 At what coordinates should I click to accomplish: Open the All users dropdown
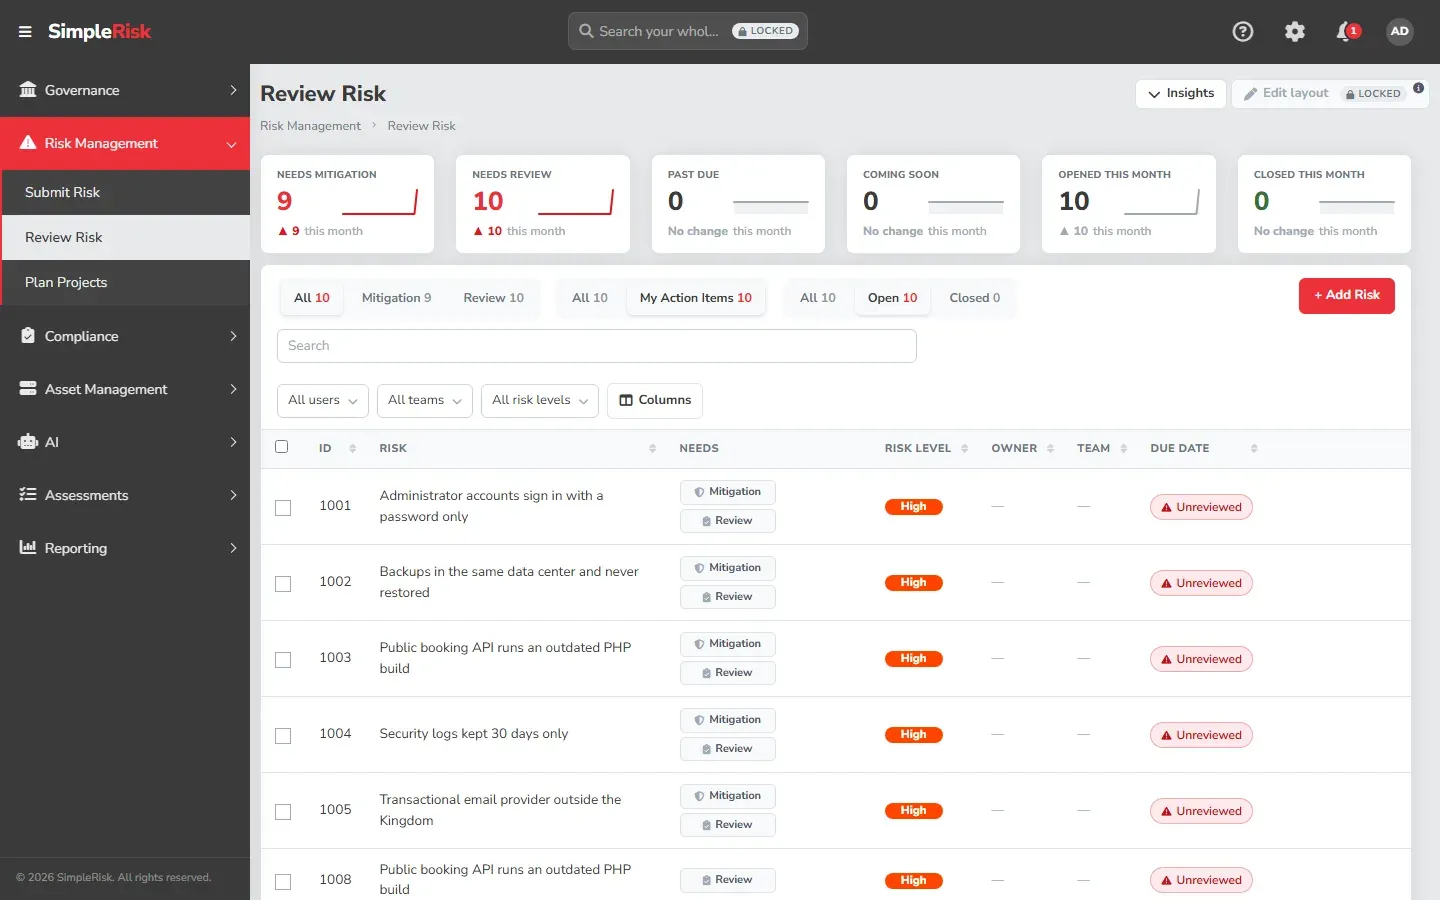(322, 400)
